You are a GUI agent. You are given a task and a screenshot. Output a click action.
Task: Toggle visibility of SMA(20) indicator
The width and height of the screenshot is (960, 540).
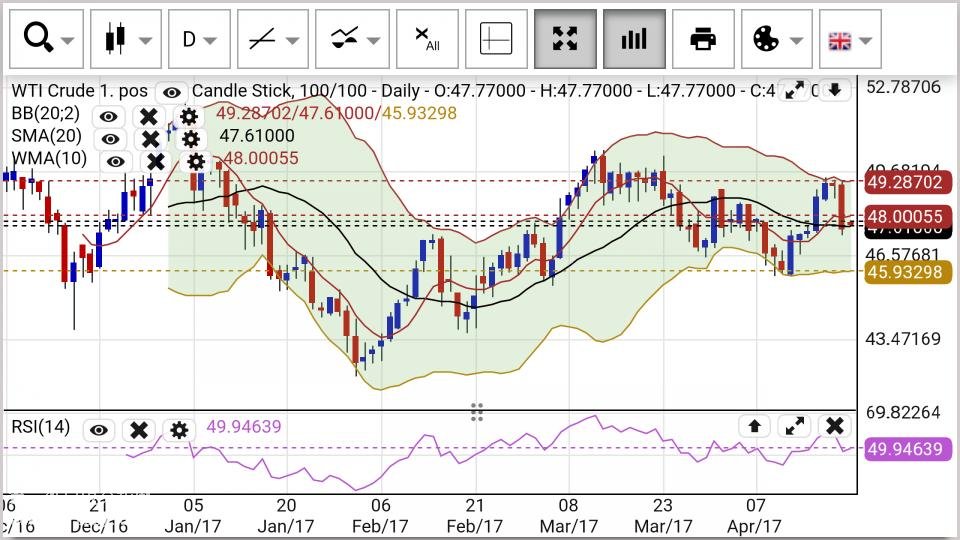110,138
